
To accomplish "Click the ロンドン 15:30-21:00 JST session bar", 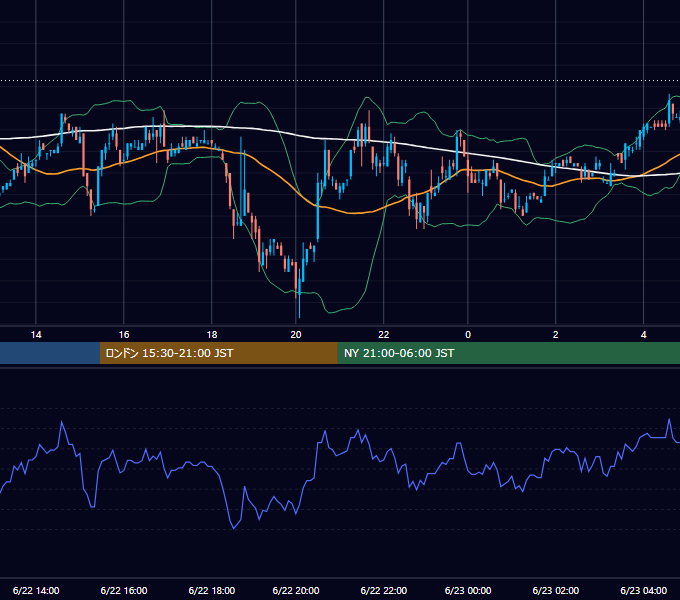I will point(219,353).
